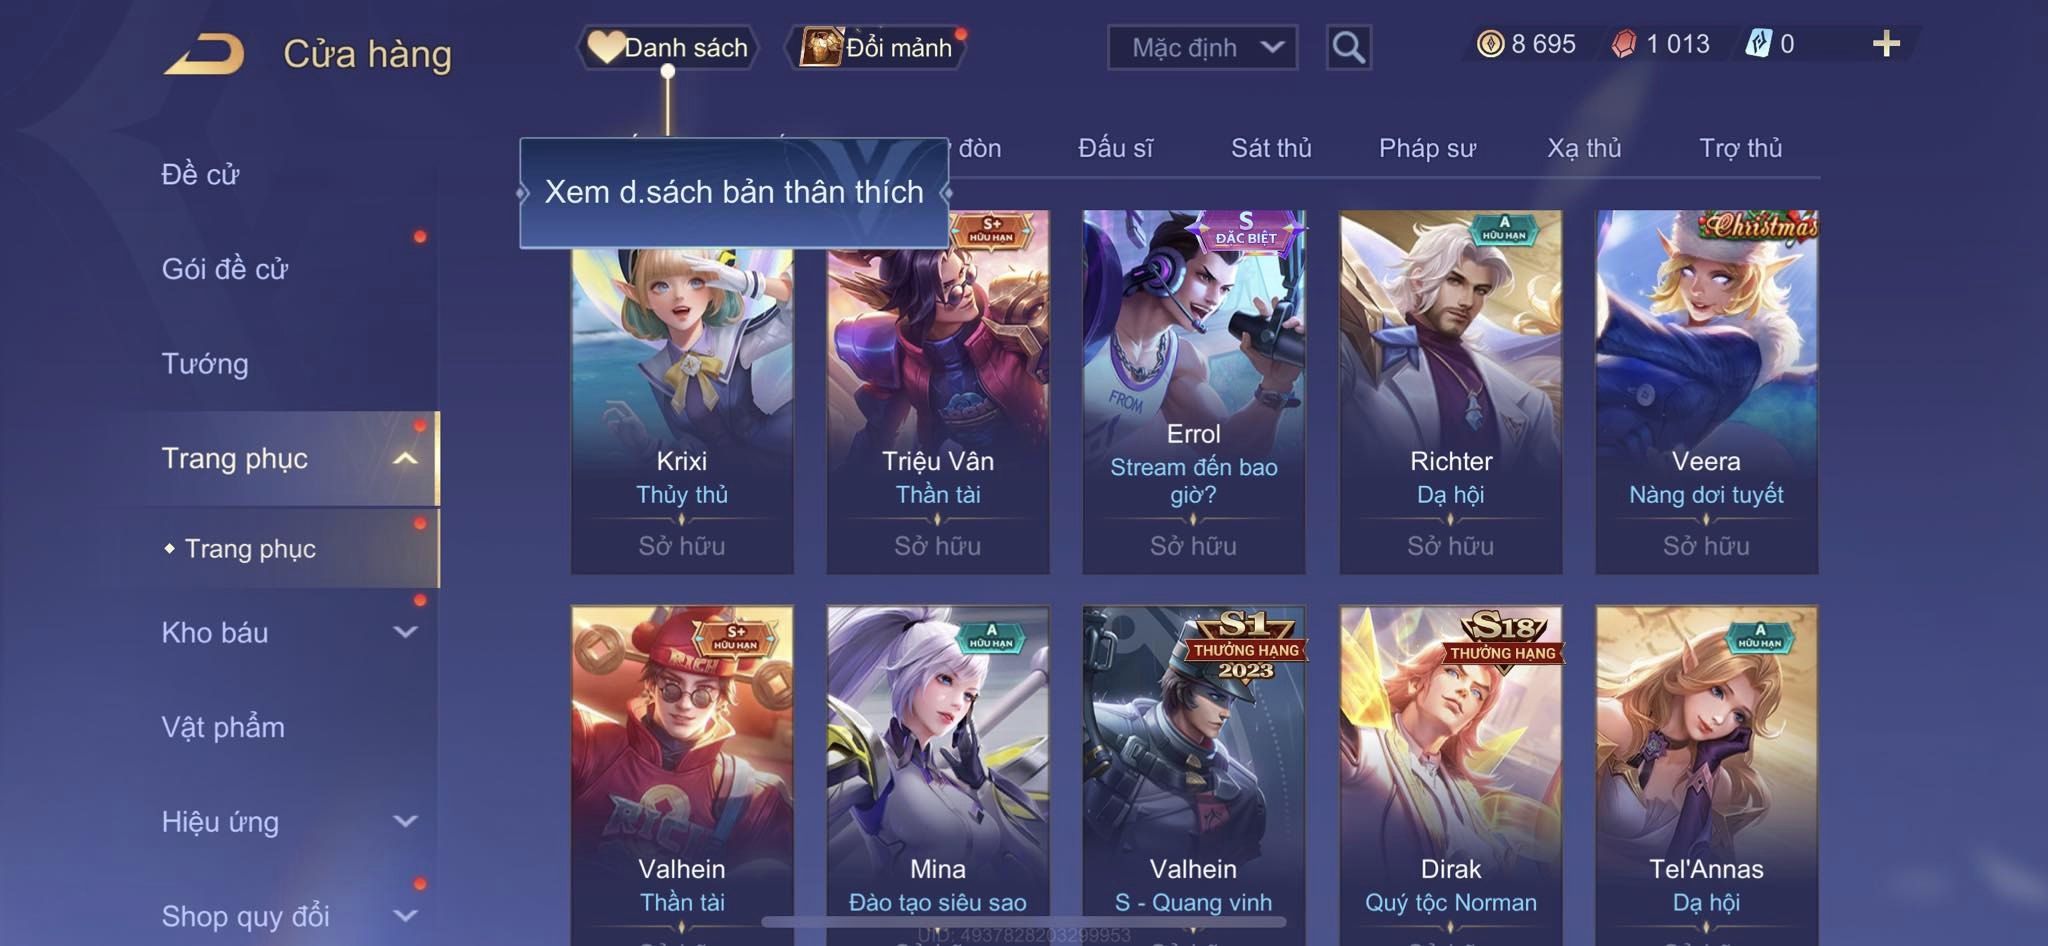Open Tướng in the sidebar
This screenshot has width=2048, height=946.
click(x=205, y=363)
